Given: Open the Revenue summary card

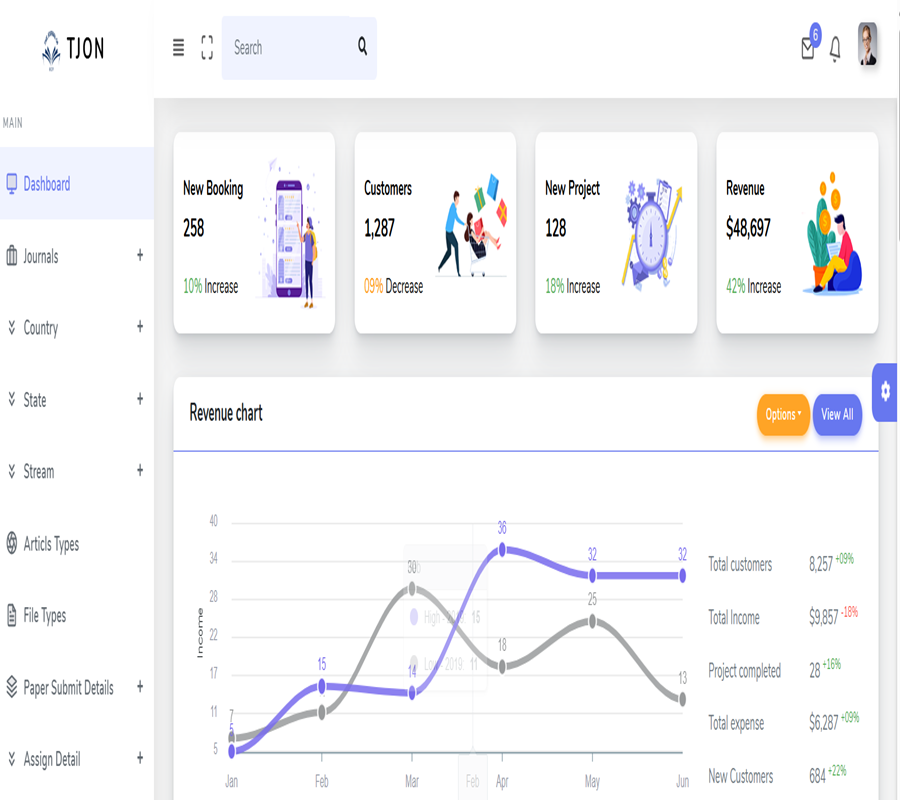Looking at the screenshot, I should (797, 233).
